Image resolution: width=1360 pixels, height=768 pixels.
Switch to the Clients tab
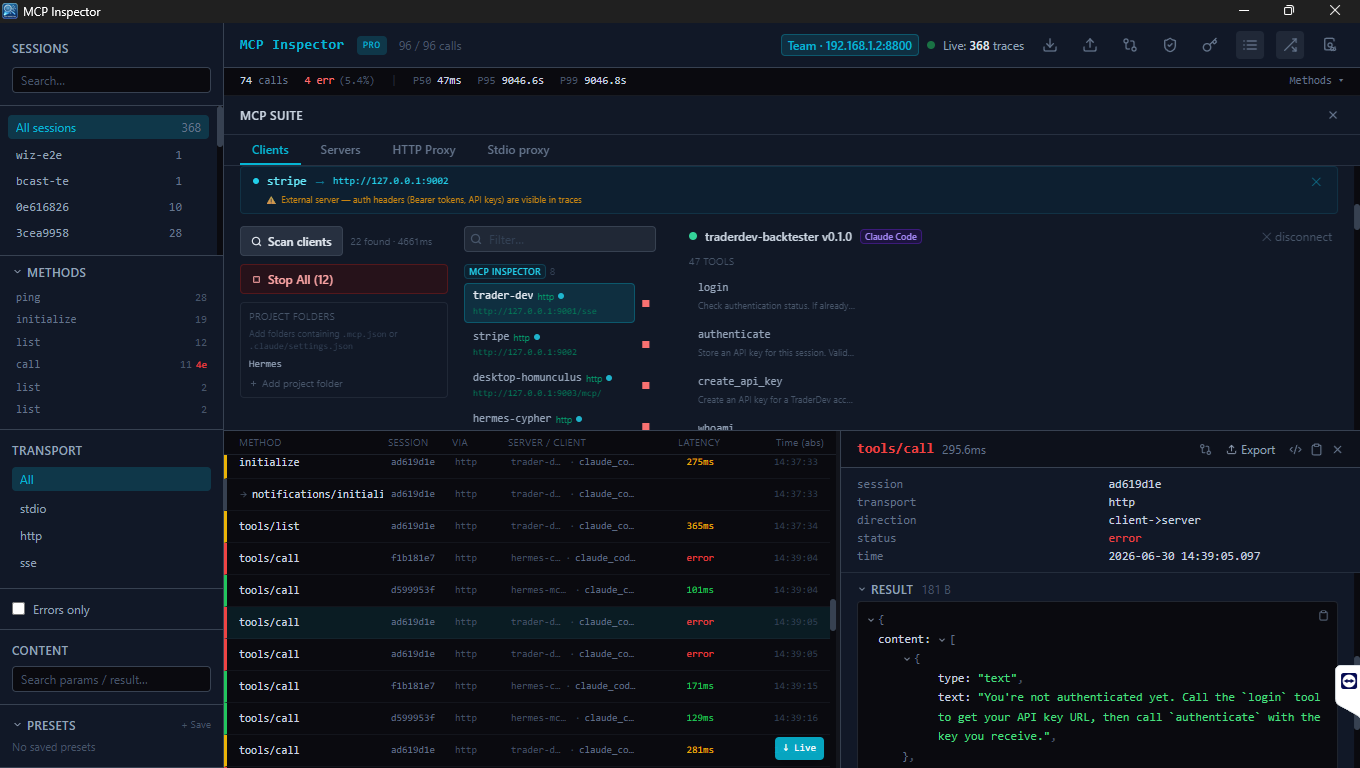click(x=270, y=150)
